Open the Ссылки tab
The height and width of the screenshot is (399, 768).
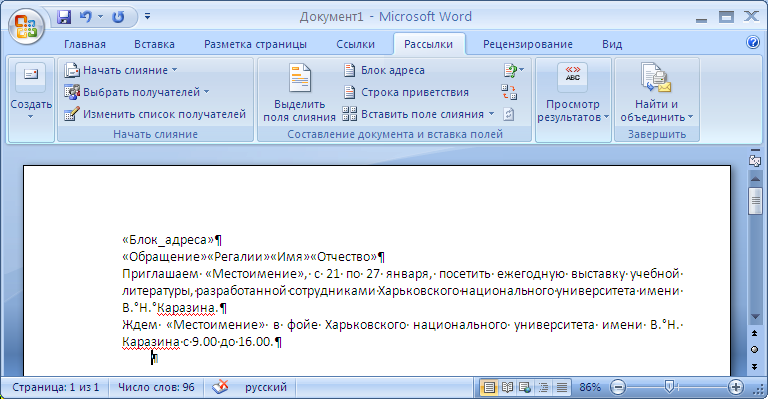point(356,45)
